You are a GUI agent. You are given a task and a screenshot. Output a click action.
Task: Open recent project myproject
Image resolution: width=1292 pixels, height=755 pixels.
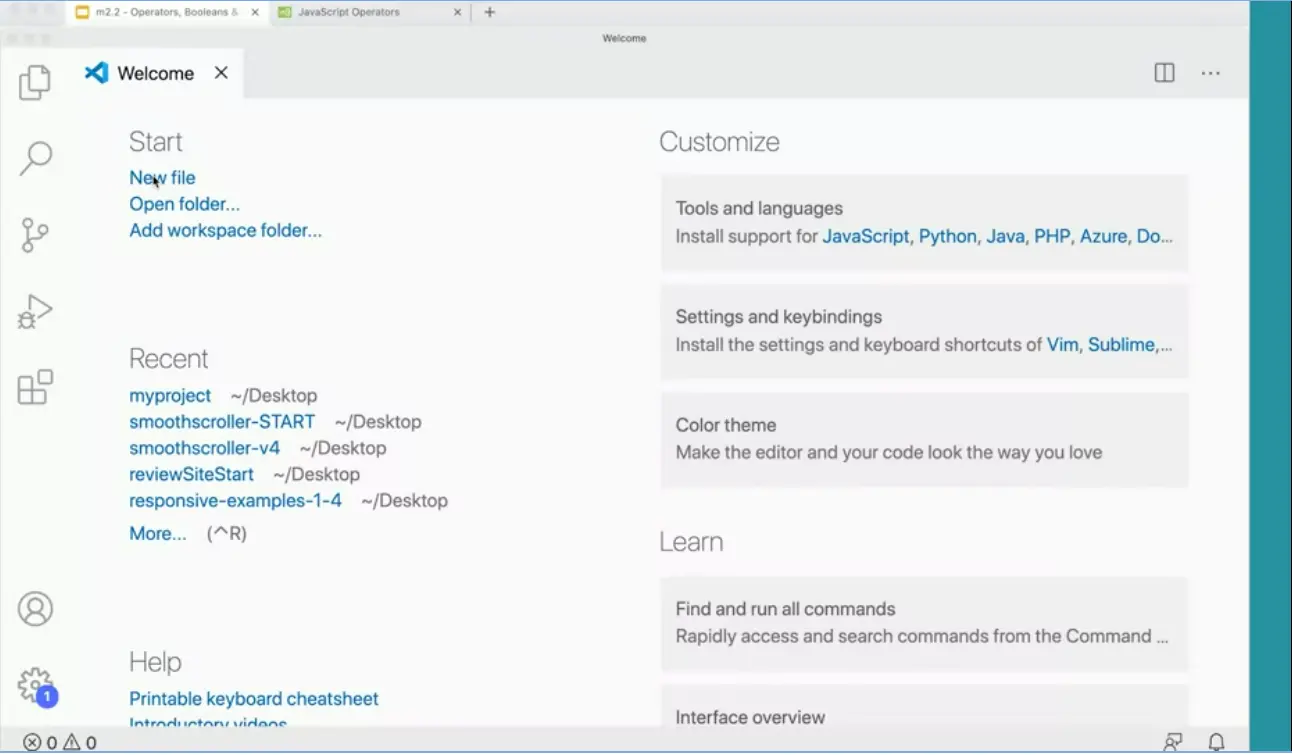(170, 396)
